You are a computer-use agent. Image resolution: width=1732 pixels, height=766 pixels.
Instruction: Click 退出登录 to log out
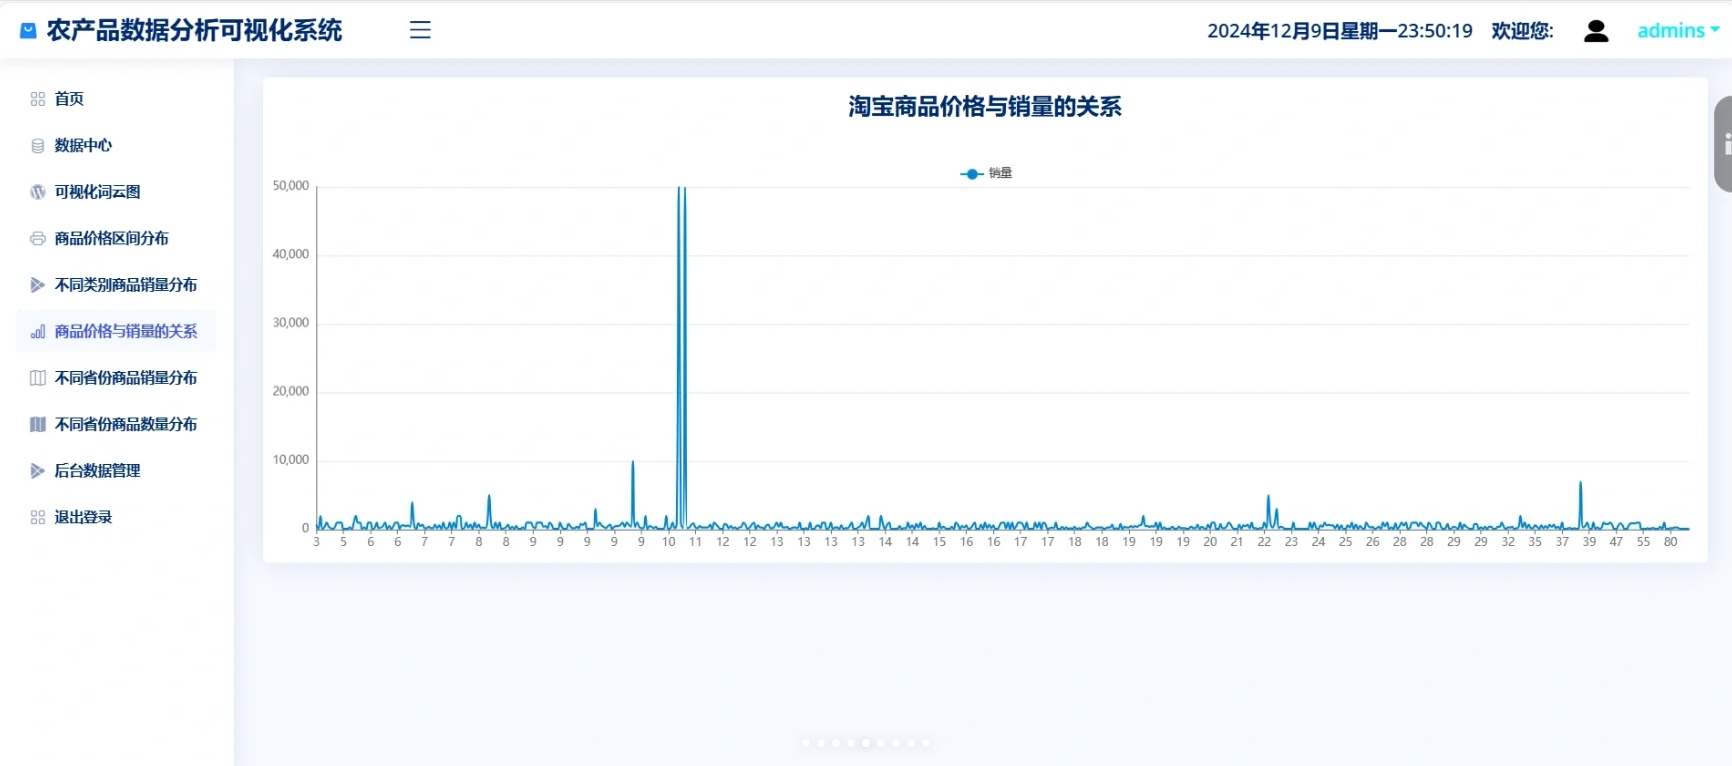[116, 518]
